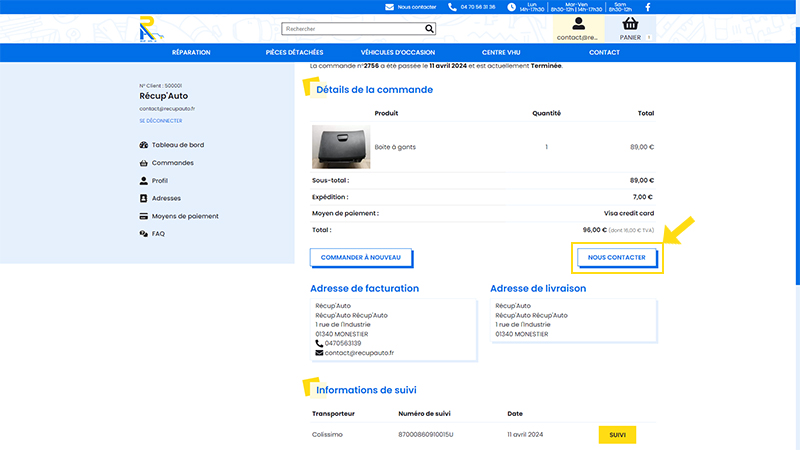Click the Se déconnecter link

click(161, 121)
